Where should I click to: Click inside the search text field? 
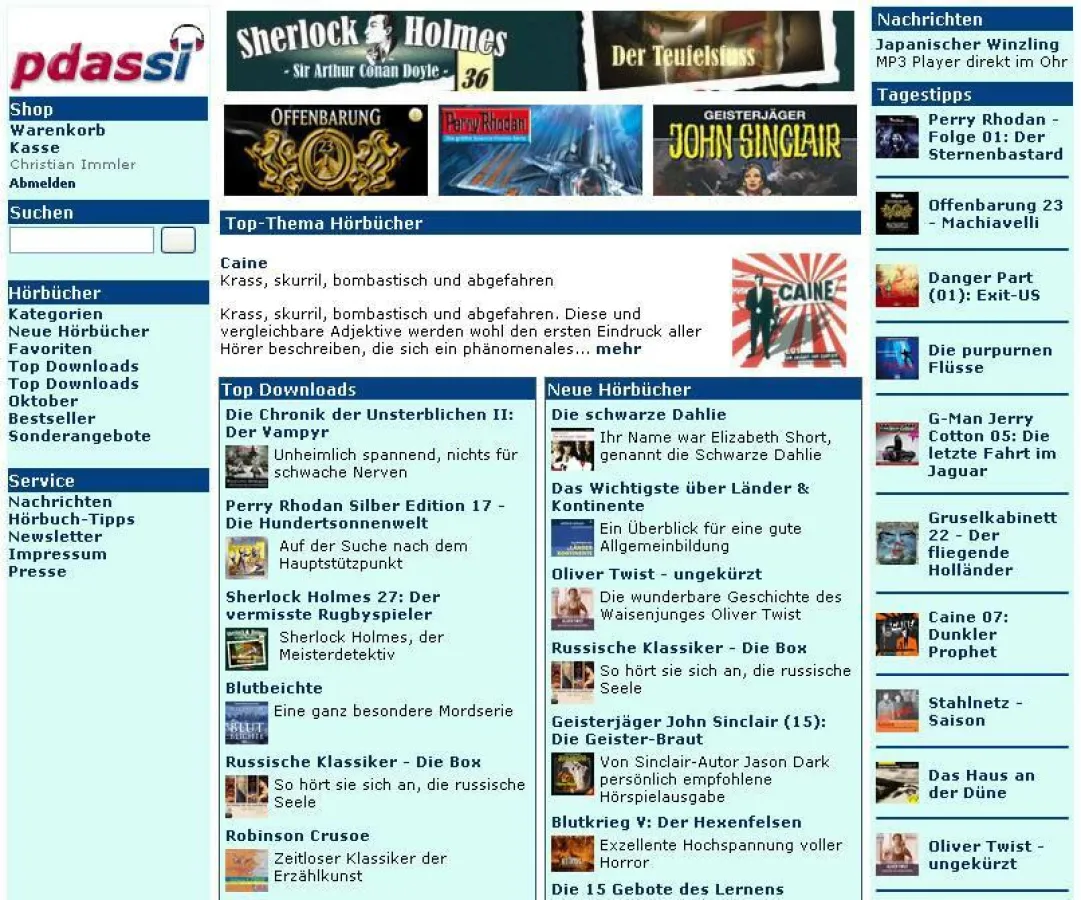(80, 240)
